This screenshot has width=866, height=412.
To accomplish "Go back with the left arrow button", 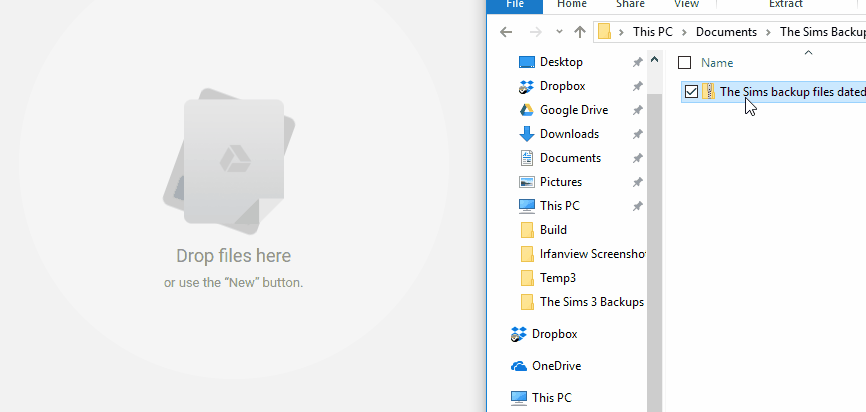I will point(506,32).
